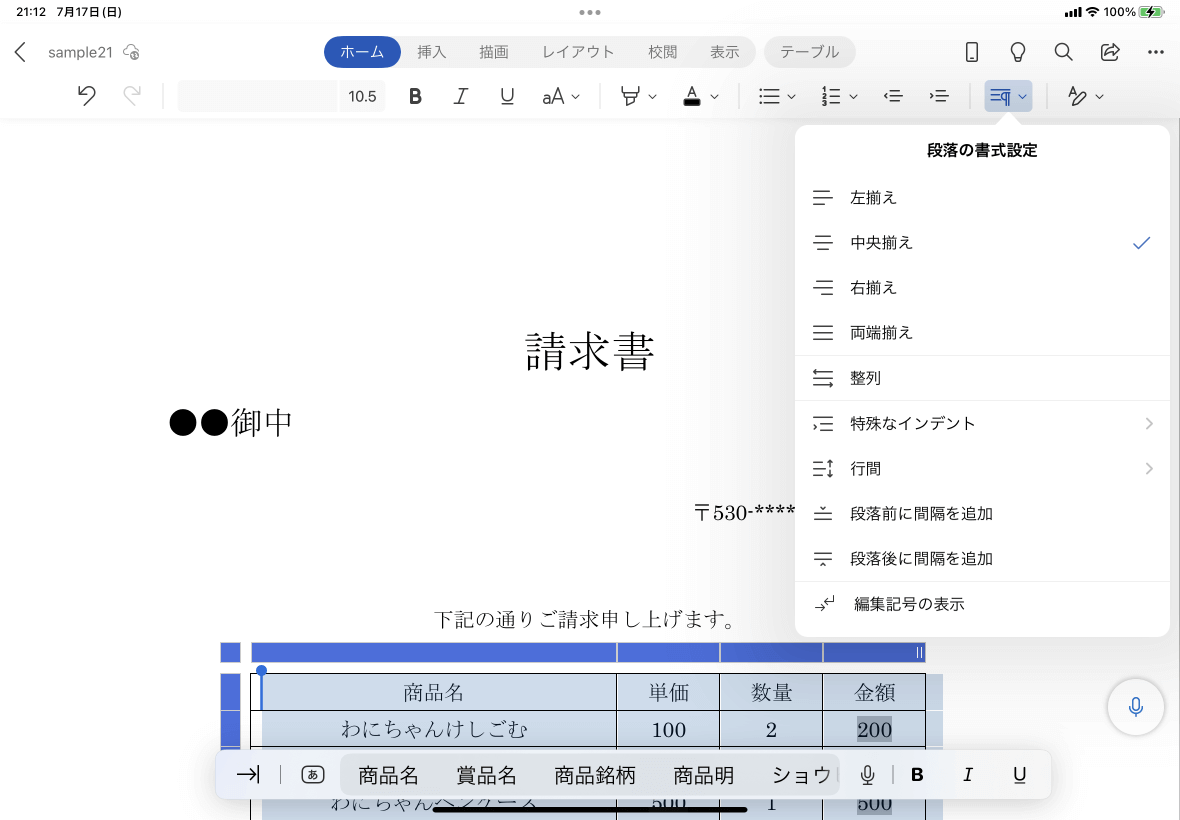Tap bold B in keyboard bar
Viewport: 1180px width, 820px height.
point(917,775)
